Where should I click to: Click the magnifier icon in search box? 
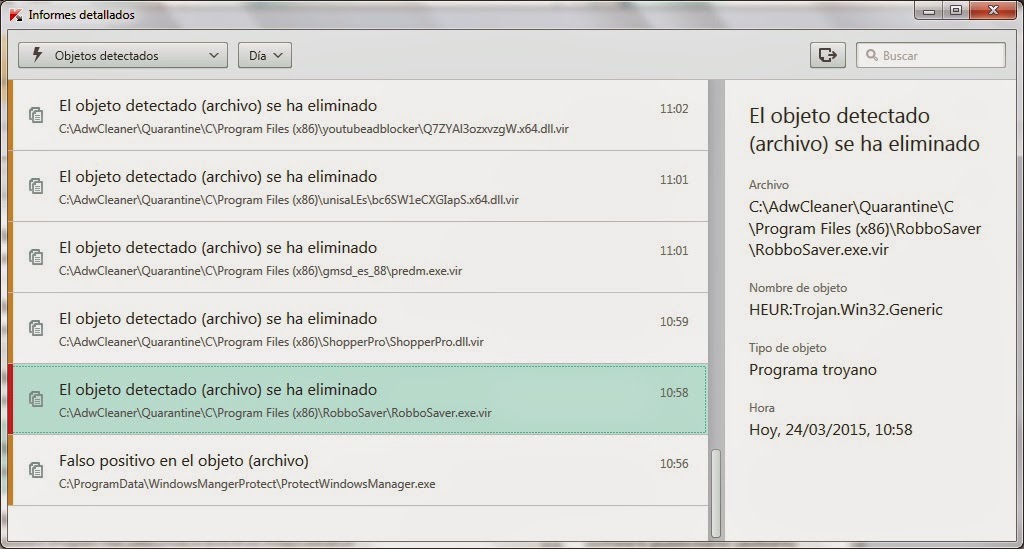point(871,55)
